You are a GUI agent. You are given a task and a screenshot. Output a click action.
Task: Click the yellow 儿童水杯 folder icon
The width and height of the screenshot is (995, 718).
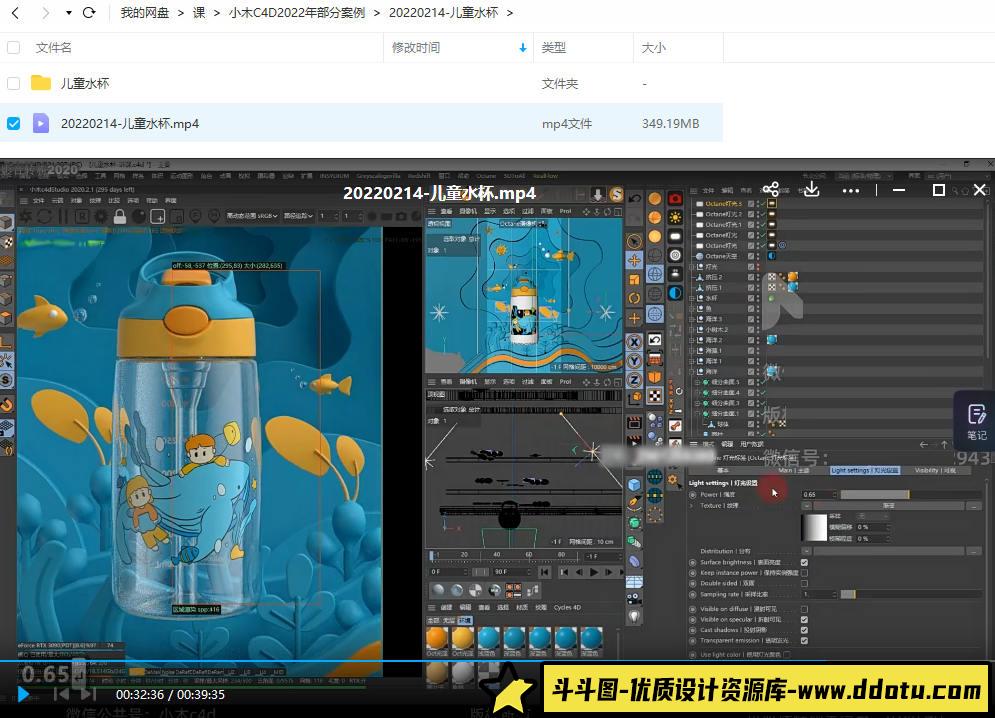[x=41, y=83]
